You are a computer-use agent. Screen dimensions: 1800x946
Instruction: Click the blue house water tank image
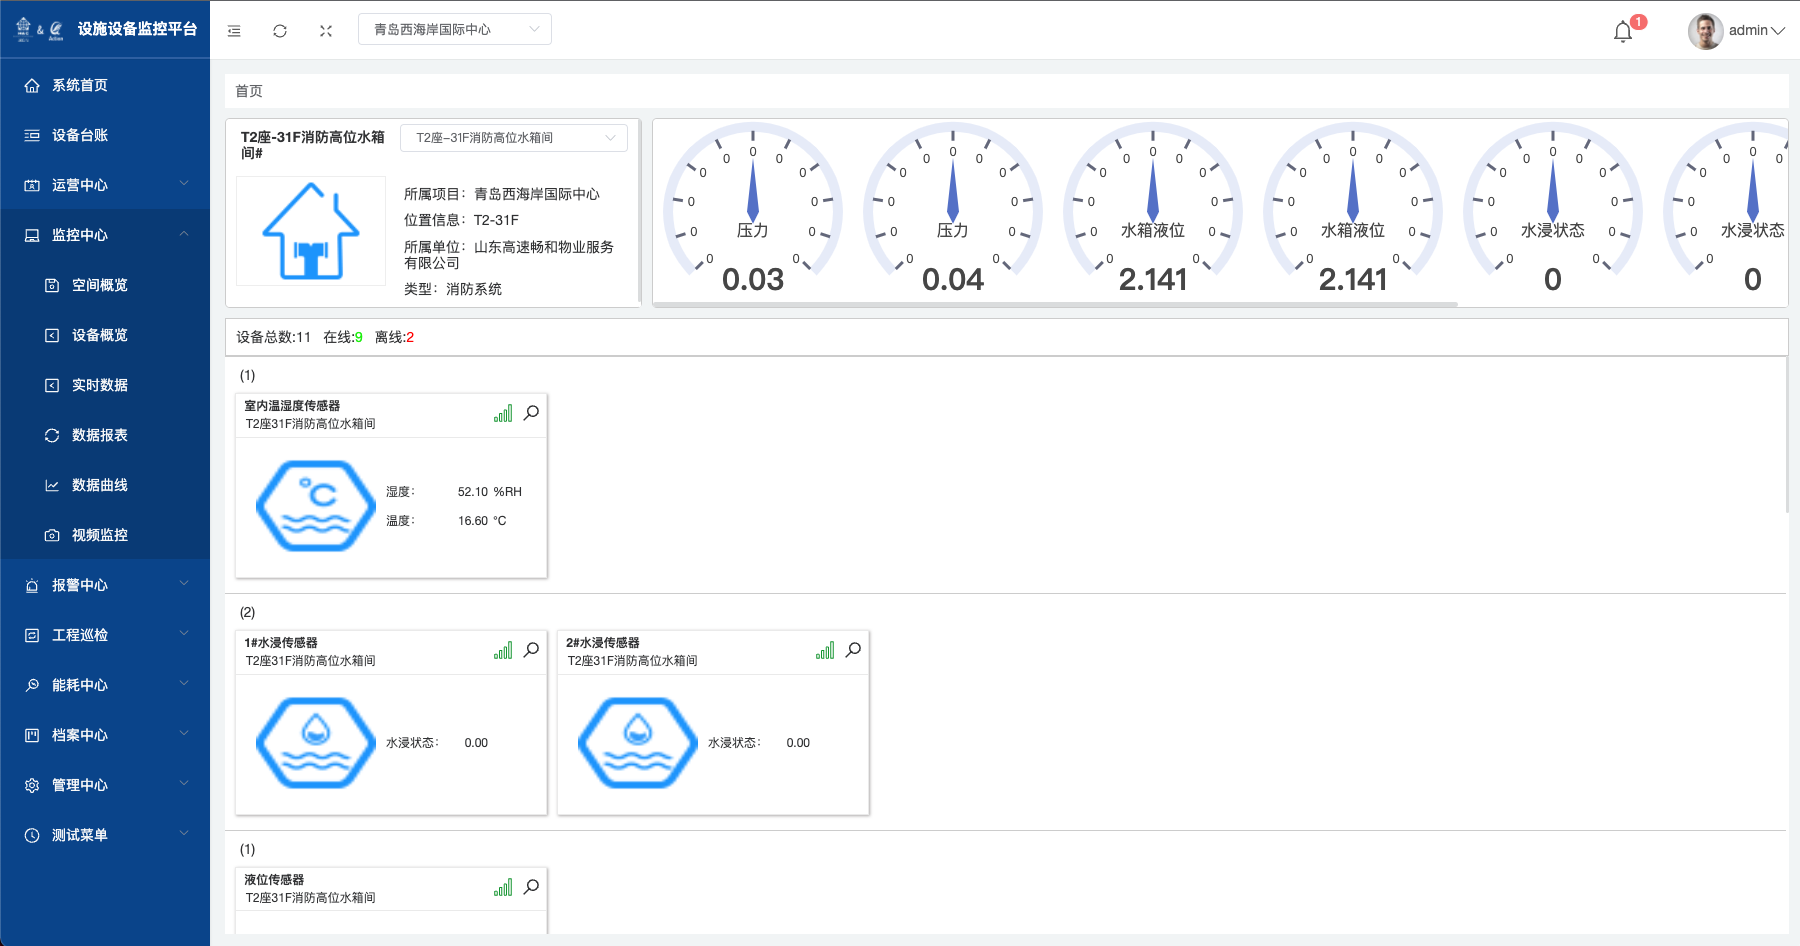tap(311, 231)
